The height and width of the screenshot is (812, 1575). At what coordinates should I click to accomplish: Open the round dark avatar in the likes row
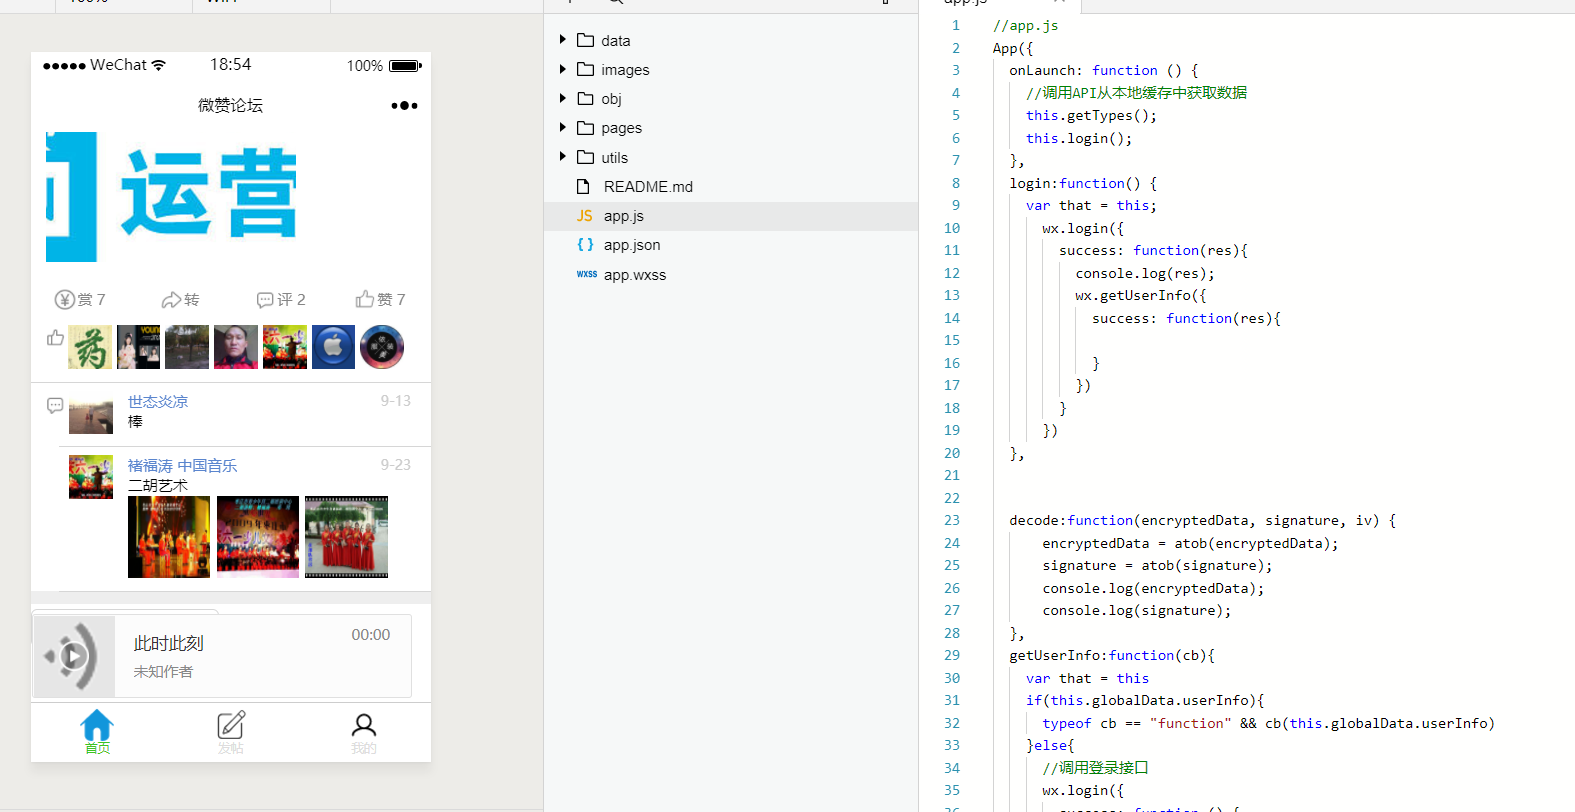coord(382,347)
